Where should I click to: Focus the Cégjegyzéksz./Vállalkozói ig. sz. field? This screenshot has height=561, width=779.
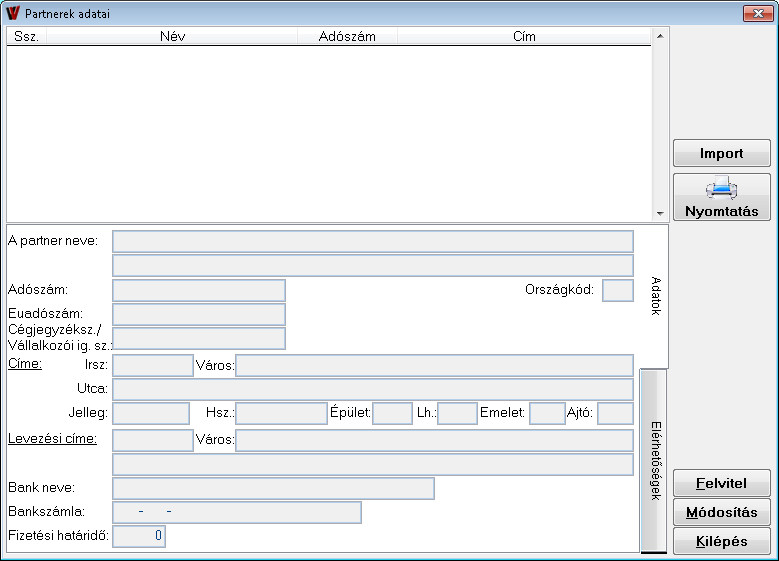[x=199, y=338]
